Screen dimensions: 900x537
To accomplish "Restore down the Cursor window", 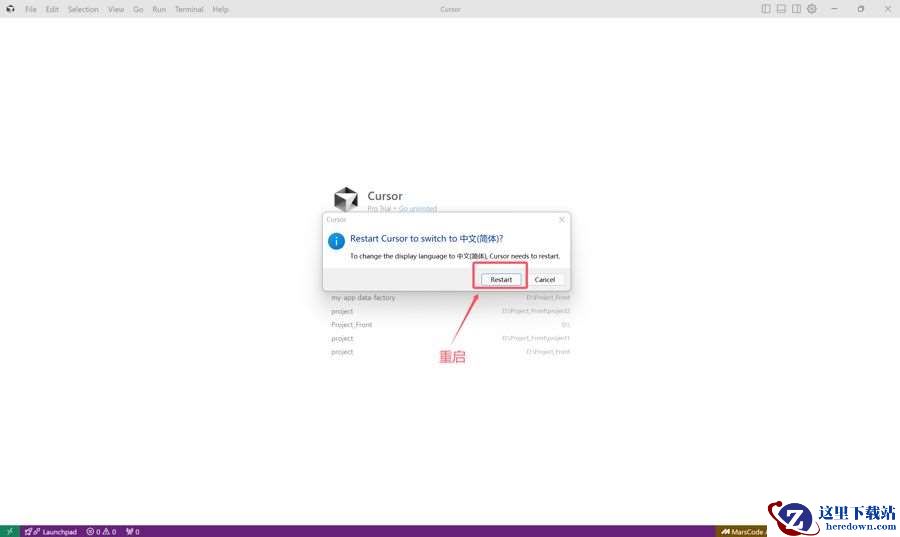I will 860,9.
